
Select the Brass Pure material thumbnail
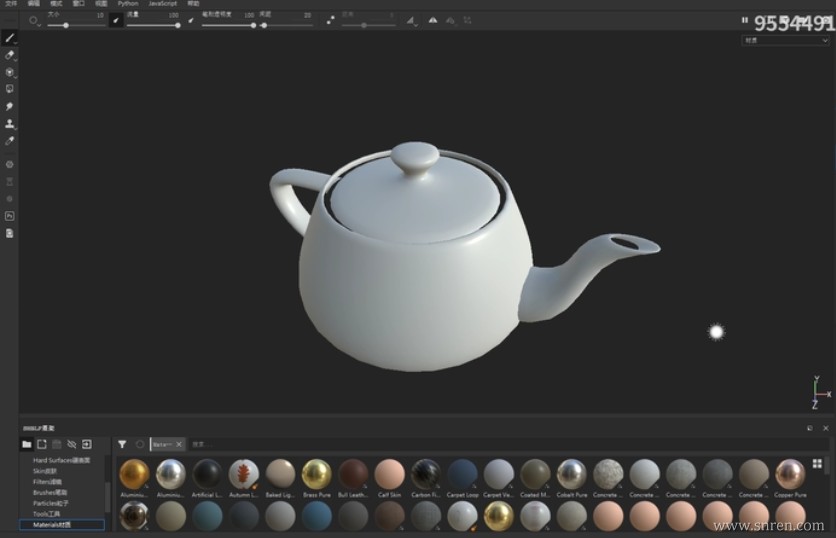pyautogui.click(x=317, y=474)
